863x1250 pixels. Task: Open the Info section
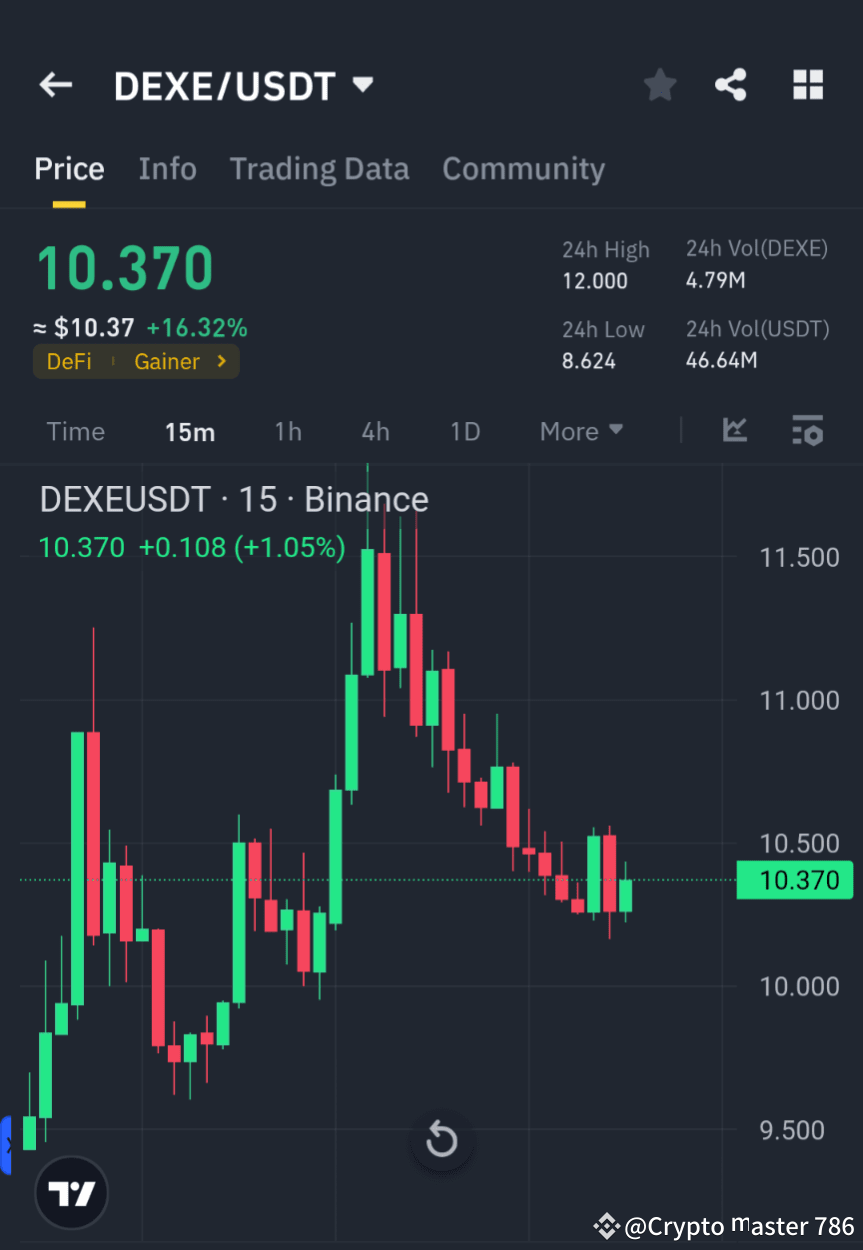167,168
